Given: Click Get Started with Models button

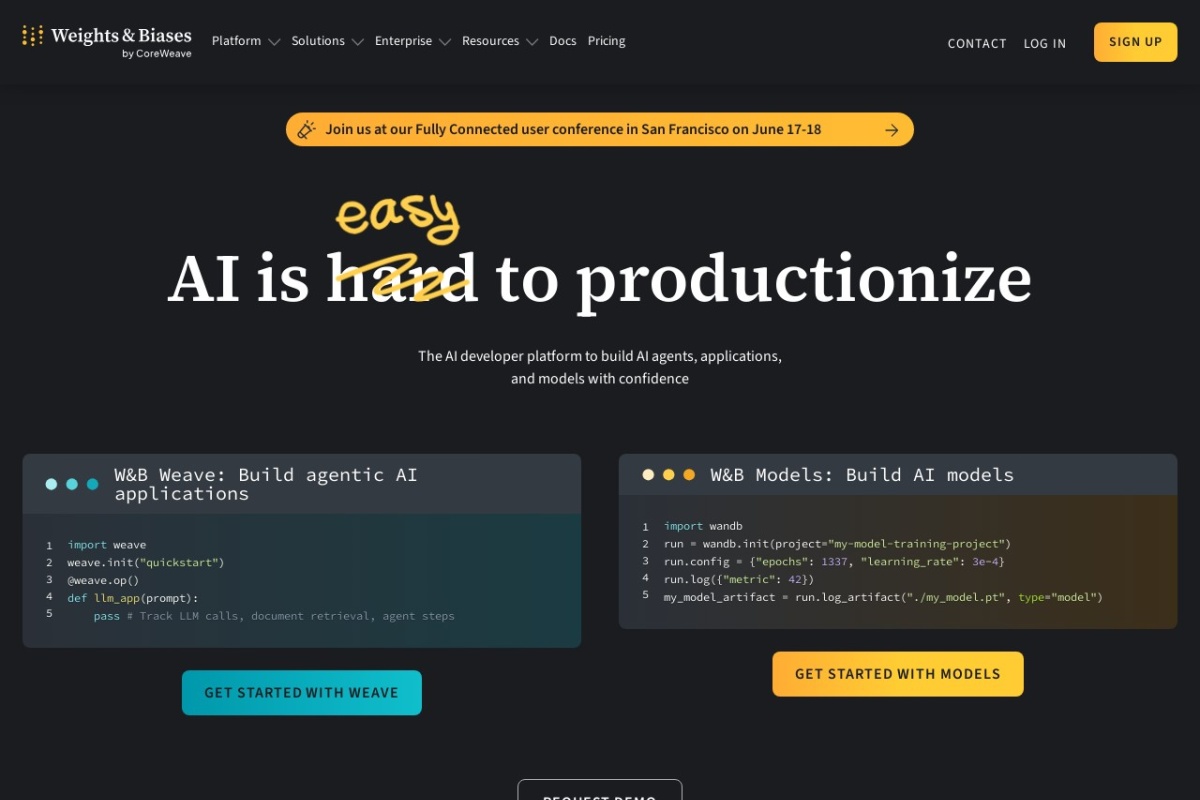Looking at the screenshot, I should pyautogui.click(x=898, y=674).
